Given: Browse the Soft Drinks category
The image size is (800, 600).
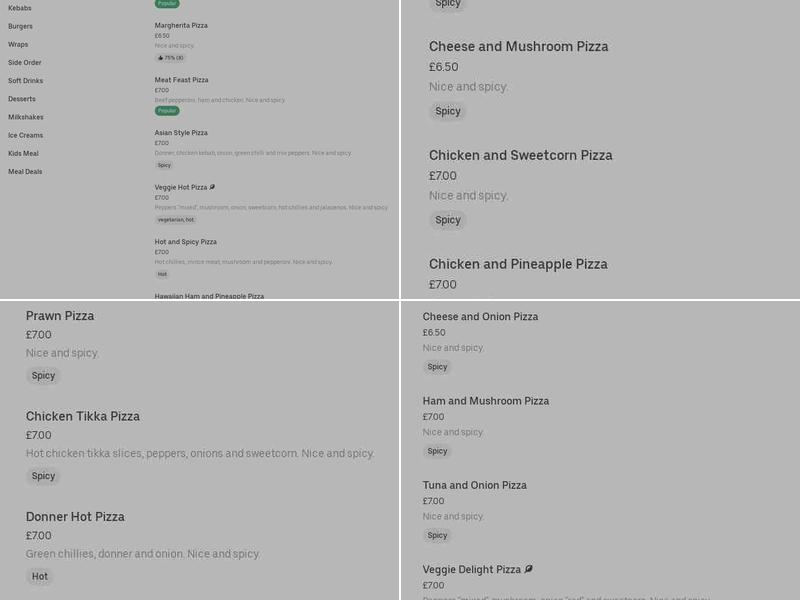Looking at the screenshot, I should (24, 80).
